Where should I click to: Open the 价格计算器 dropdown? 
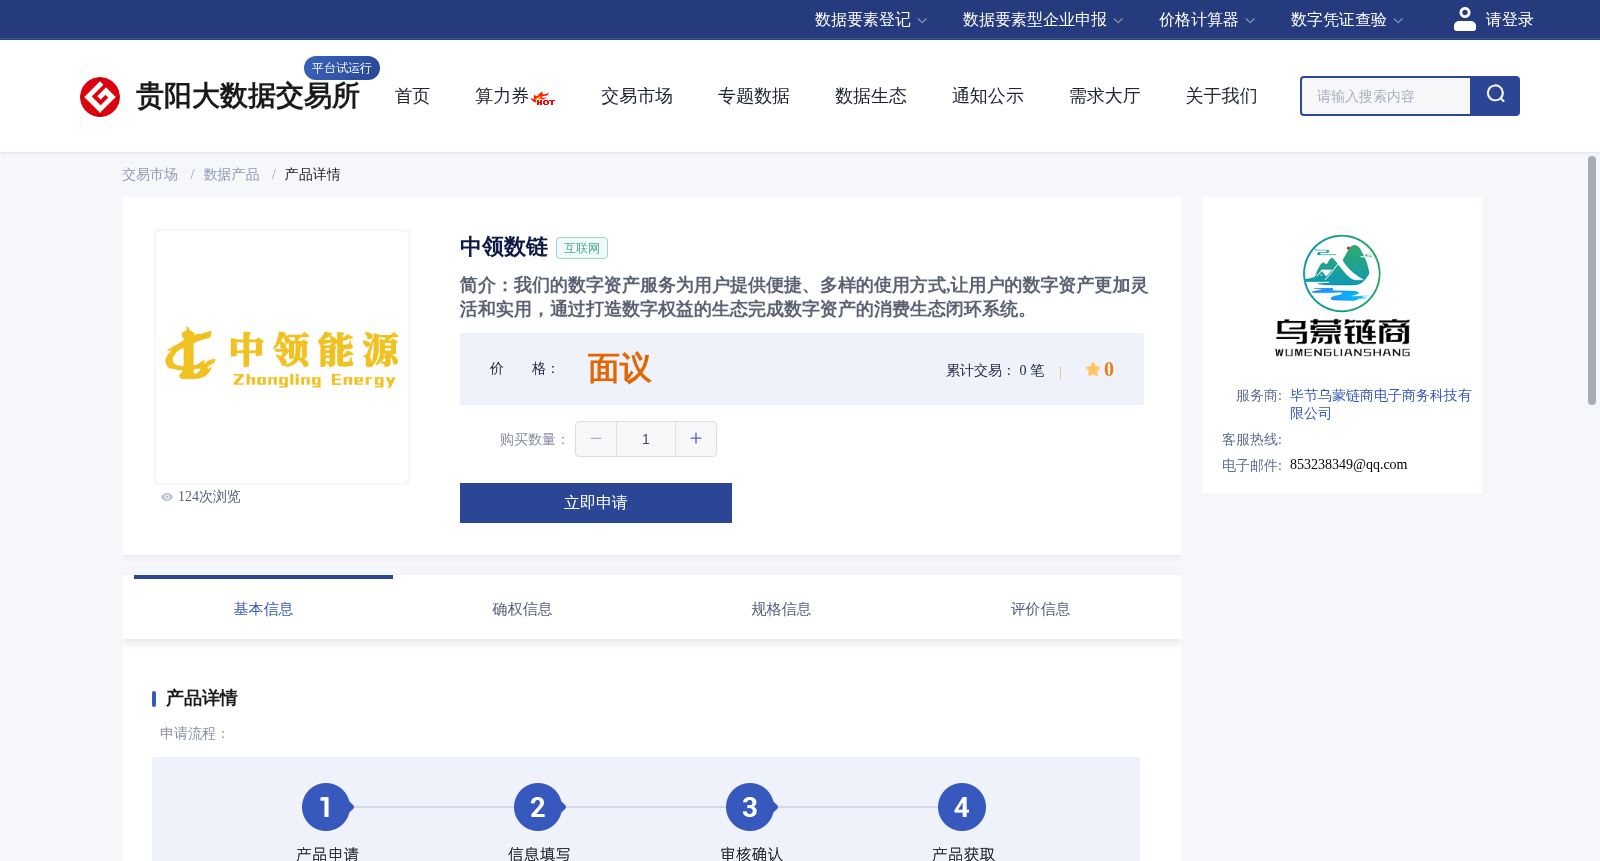1207,20
